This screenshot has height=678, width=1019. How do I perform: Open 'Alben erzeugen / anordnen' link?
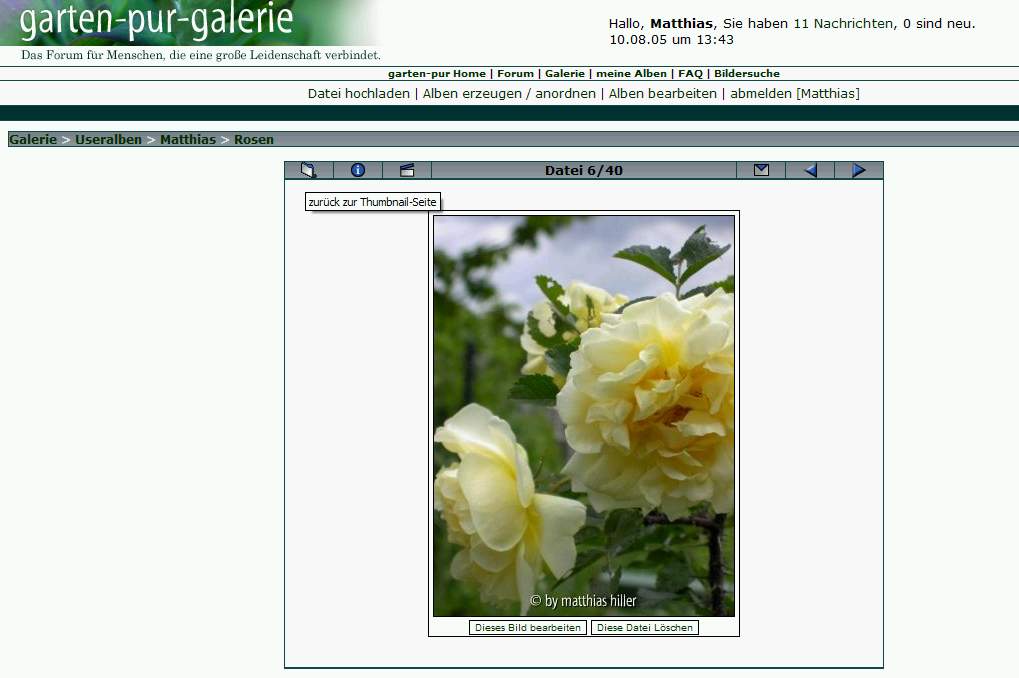509,94
